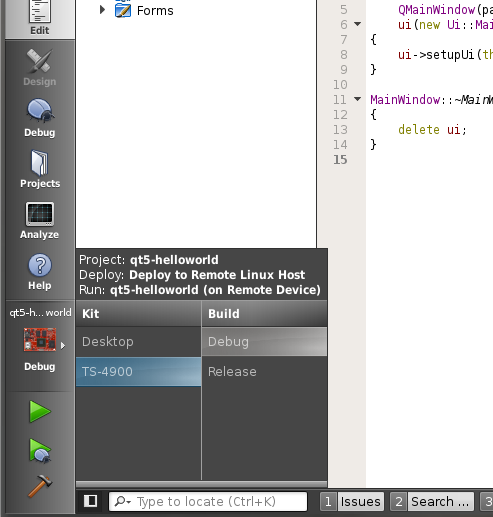Open the Help mode

pos(40,271)
